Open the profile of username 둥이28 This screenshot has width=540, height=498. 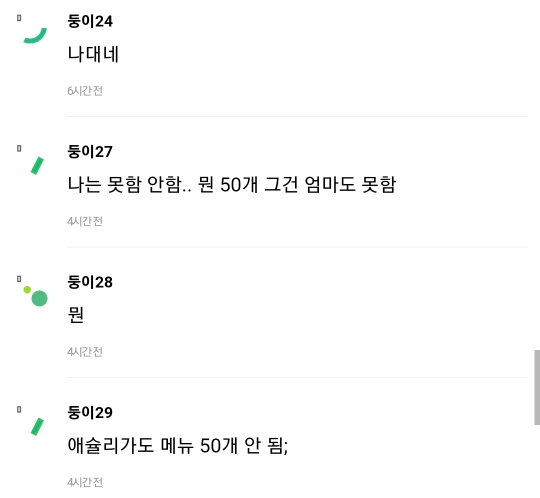(x=90, y=282)
